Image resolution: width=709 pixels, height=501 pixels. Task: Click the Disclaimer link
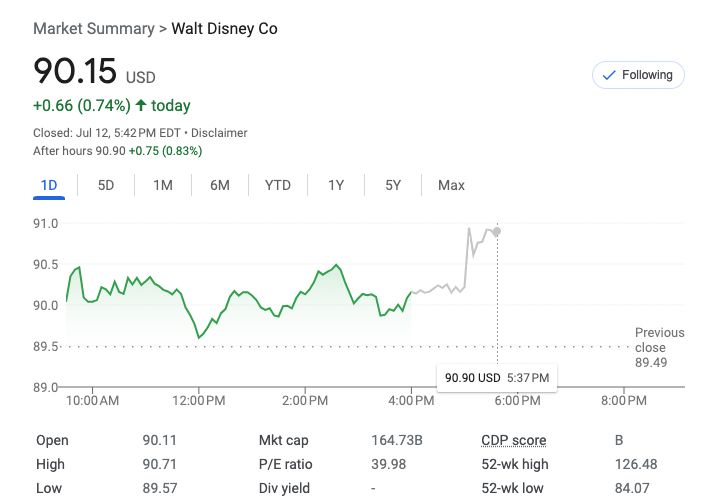tap(219, 133)
